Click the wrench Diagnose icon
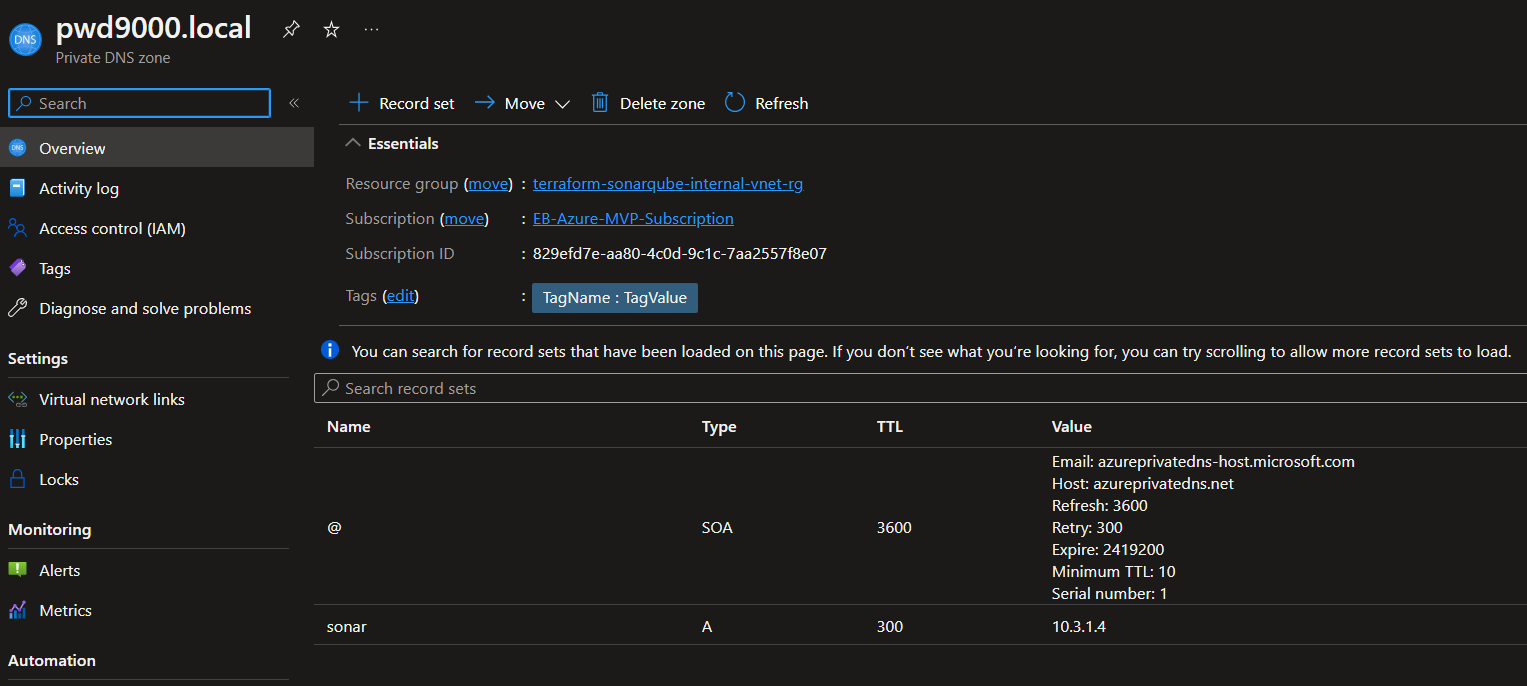The height and width of the screenshot is (686, 1527). pyautogui.click(x=17, y=308)
